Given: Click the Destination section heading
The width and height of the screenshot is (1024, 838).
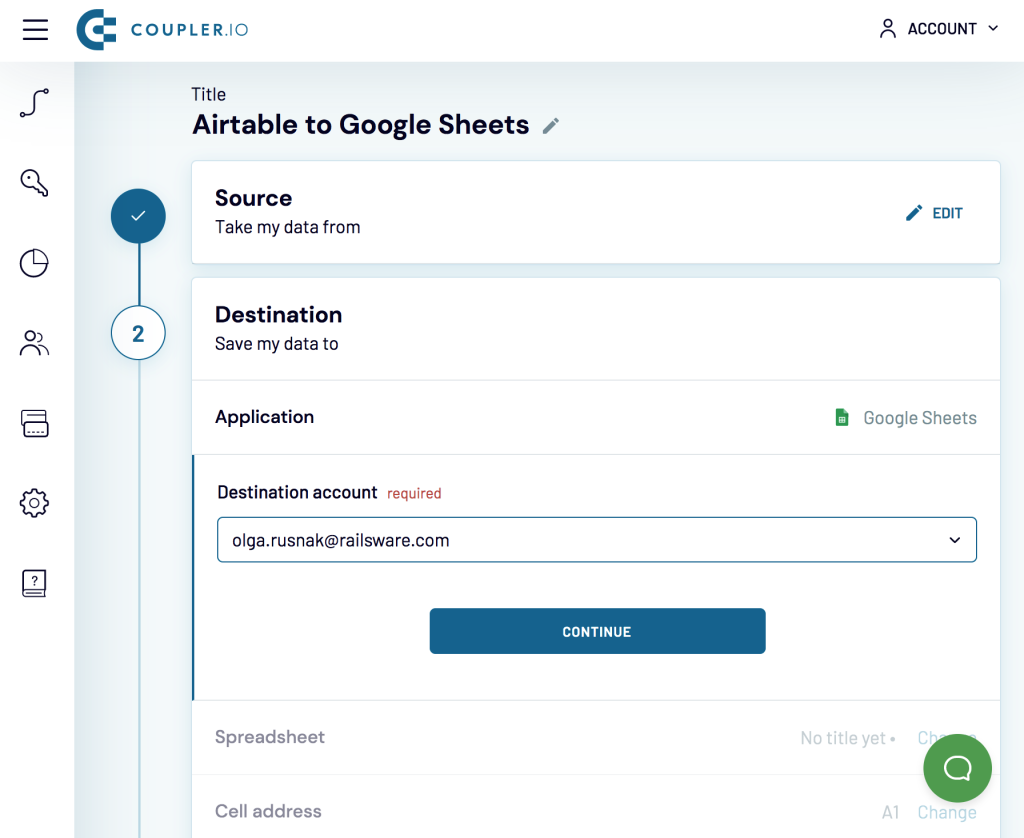Looking at the screenshot, I should pos(278,314).
